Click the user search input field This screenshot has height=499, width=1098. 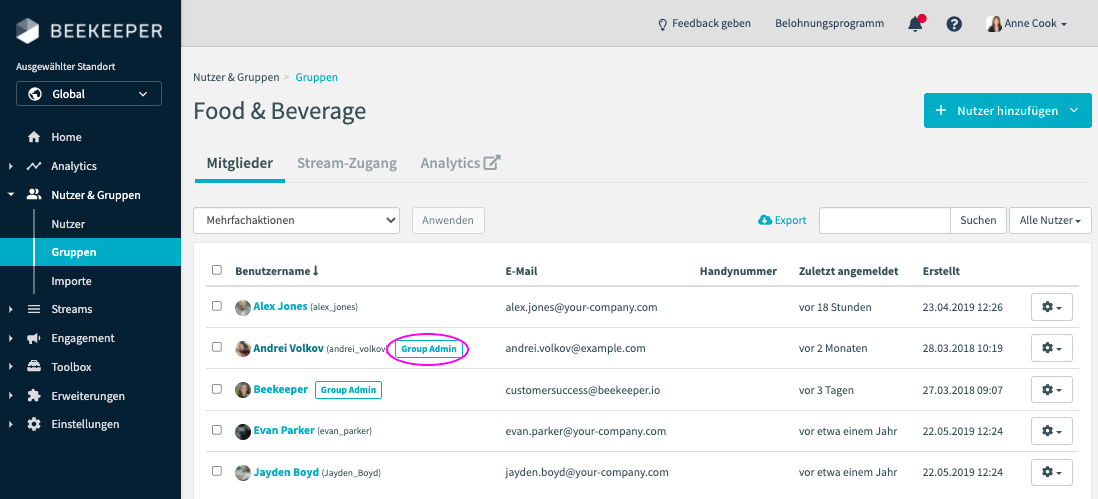[884, 220]
